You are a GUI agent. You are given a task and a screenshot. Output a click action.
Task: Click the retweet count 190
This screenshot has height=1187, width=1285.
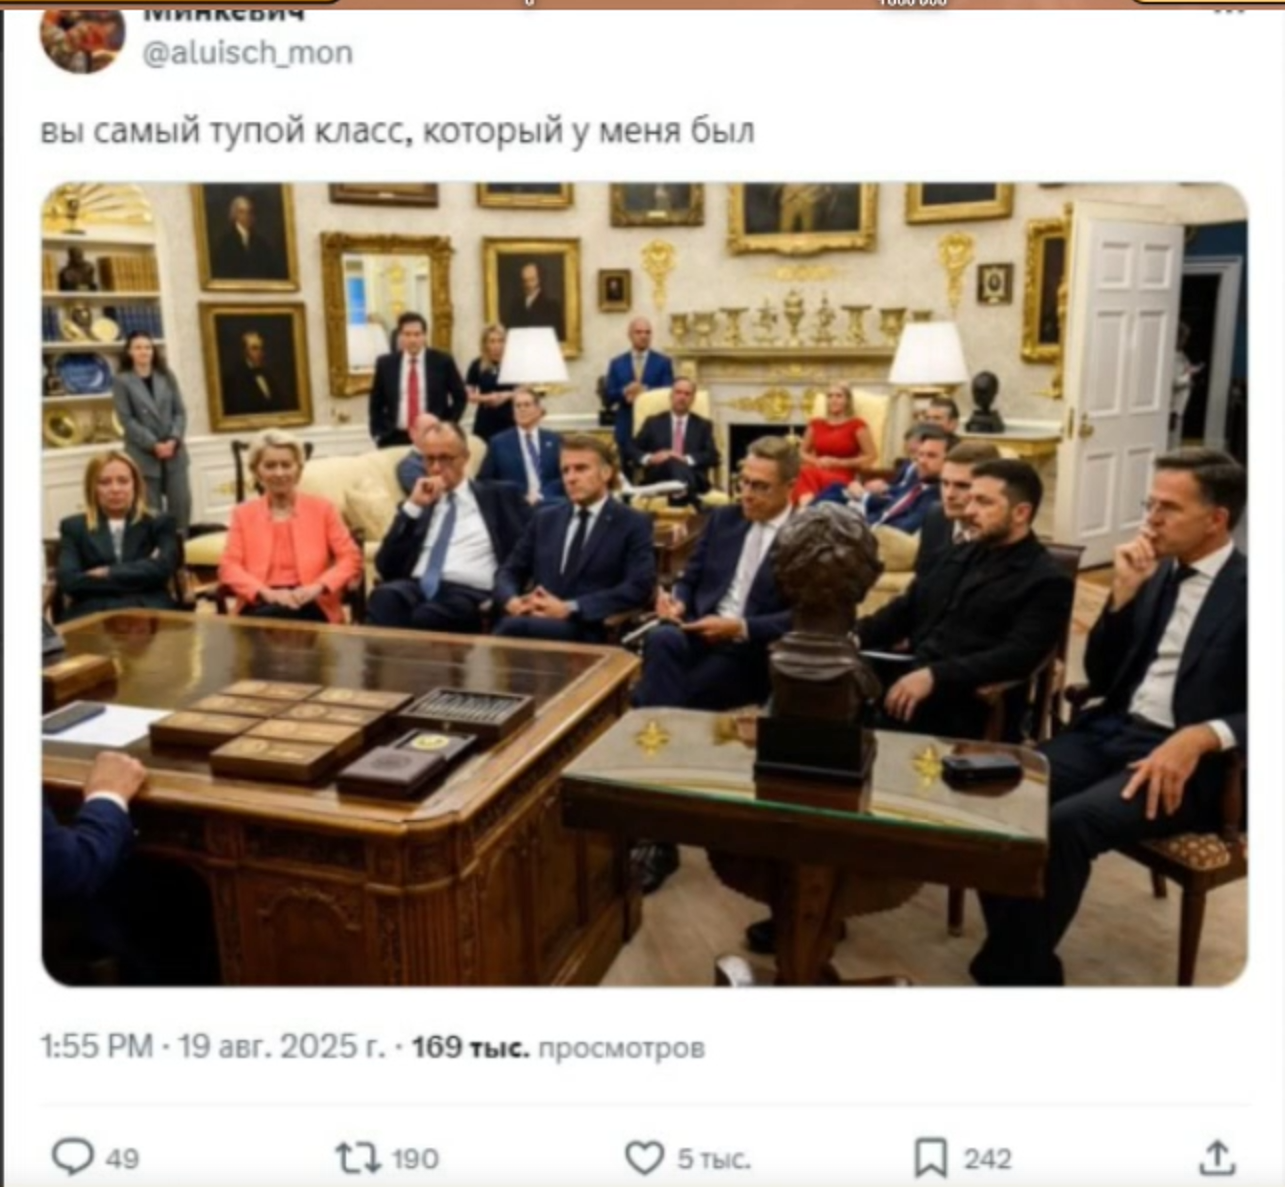click(x=415, y=1159)
